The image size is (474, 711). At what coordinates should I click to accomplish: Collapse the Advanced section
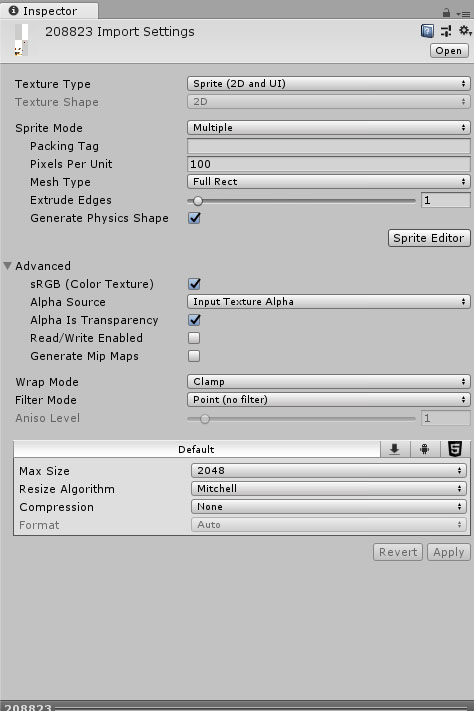[x=8, y=266]
